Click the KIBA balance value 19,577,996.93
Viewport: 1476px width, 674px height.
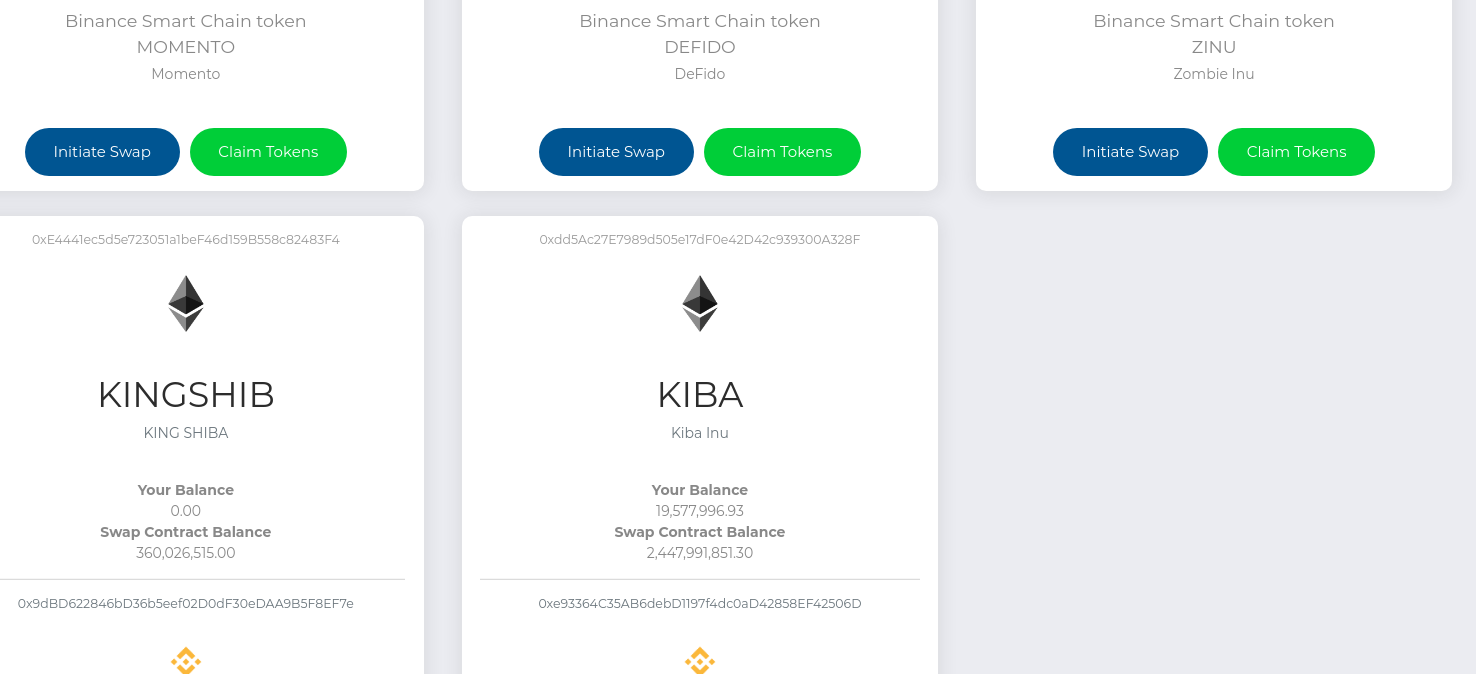700,511
